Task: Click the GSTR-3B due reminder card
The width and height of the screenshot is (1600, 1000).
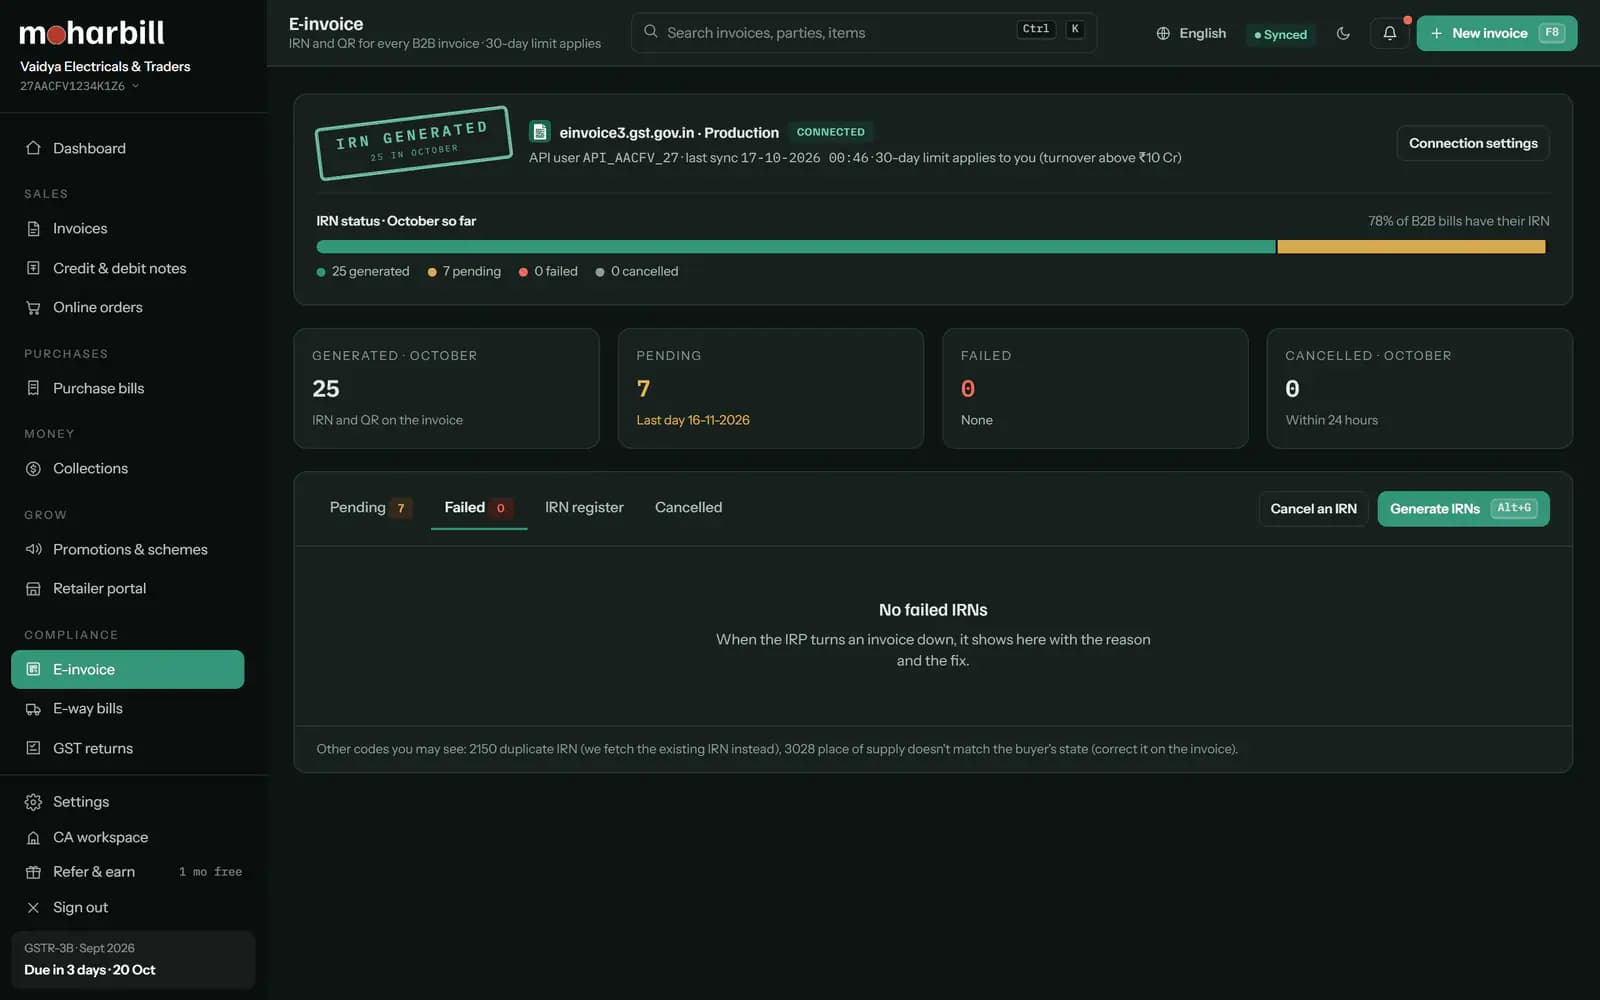Action: pyautogui.click(x=133, y=960)
